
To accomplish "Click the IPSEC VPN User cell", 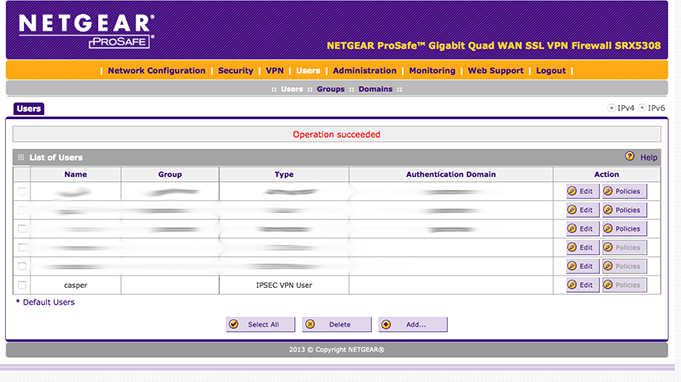I will coord(284,285).
